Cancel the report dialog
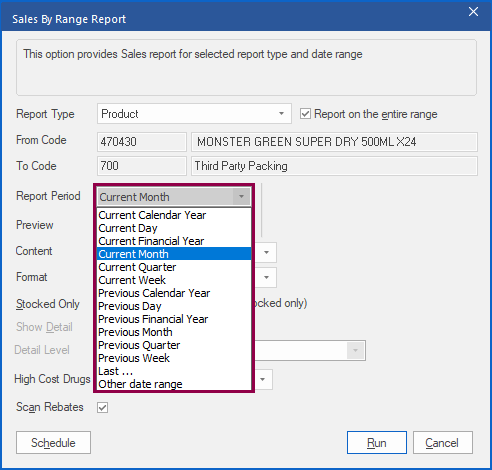 click(443, 443)
